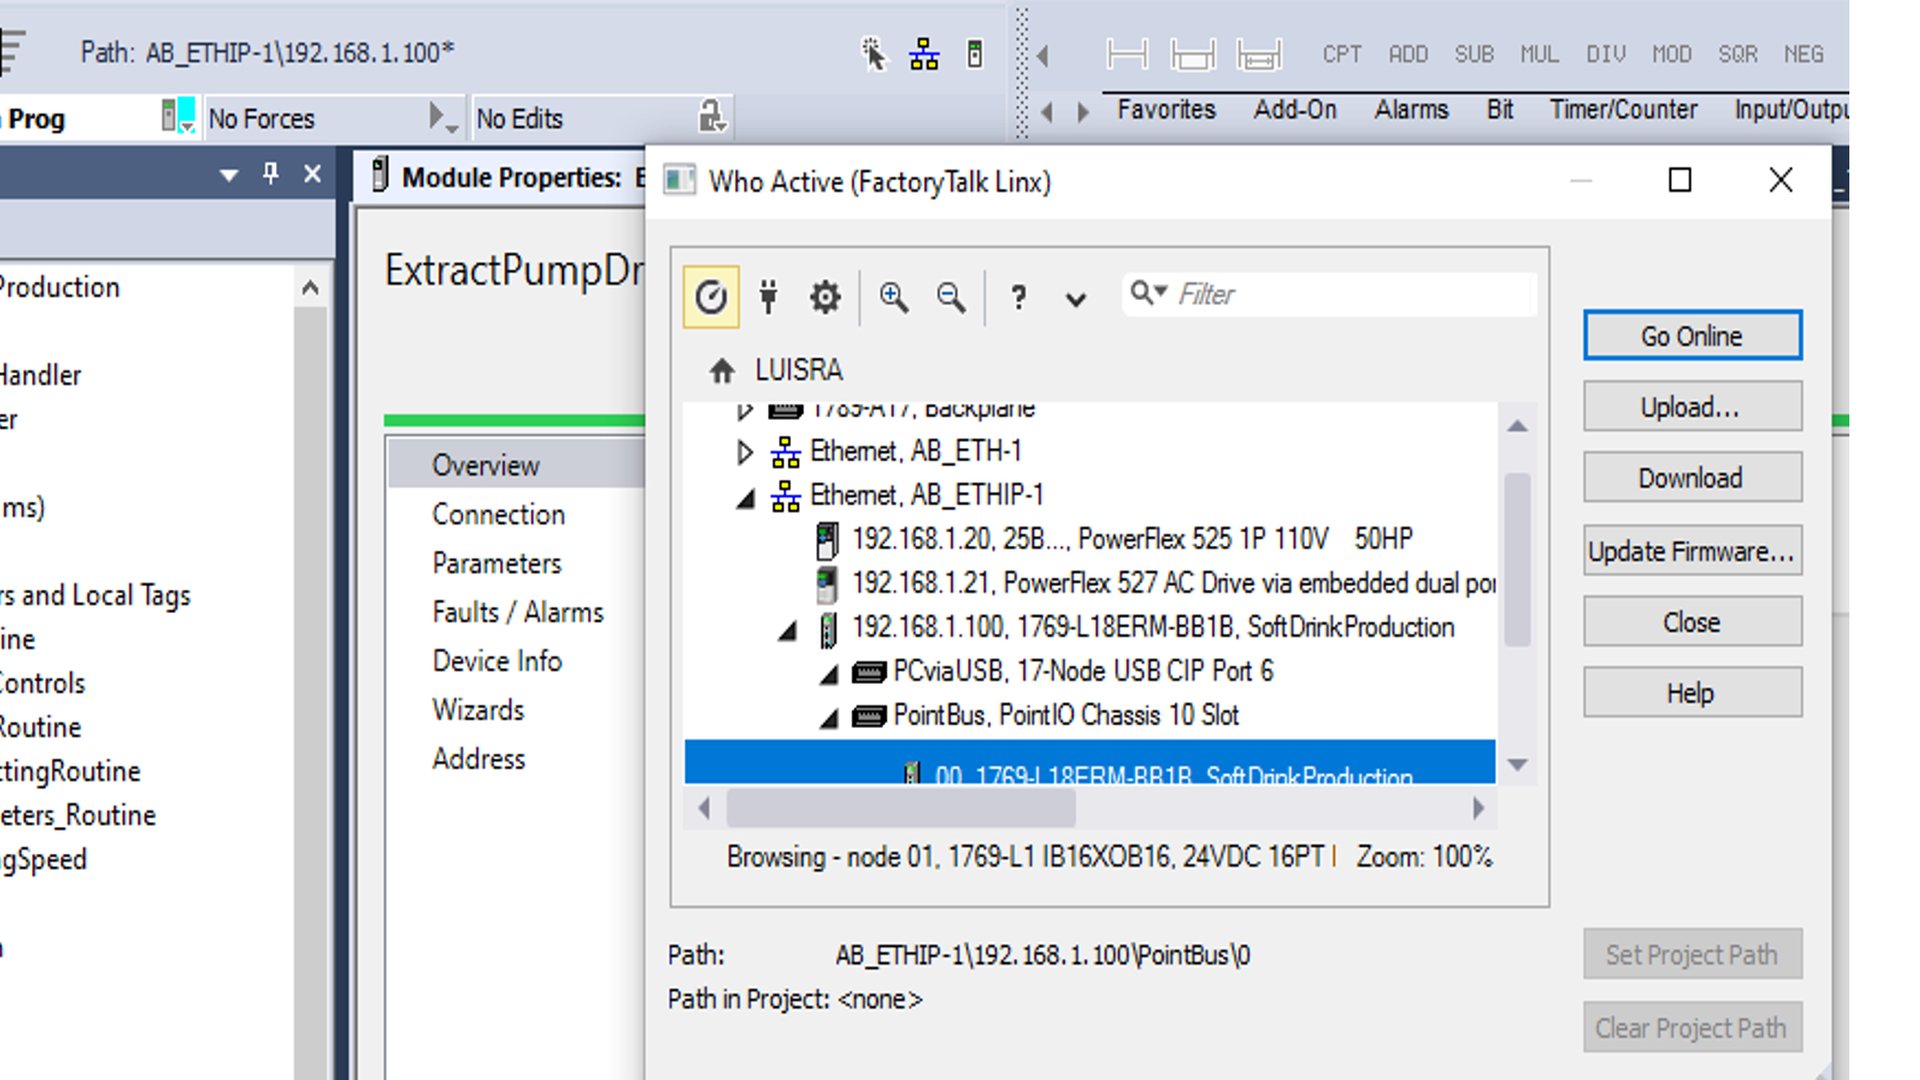Click the Ethernet AB_ETHIP-1 network icon
Image resolution: width=1920 pixels, height=1080 pixels.
(785, 496)
